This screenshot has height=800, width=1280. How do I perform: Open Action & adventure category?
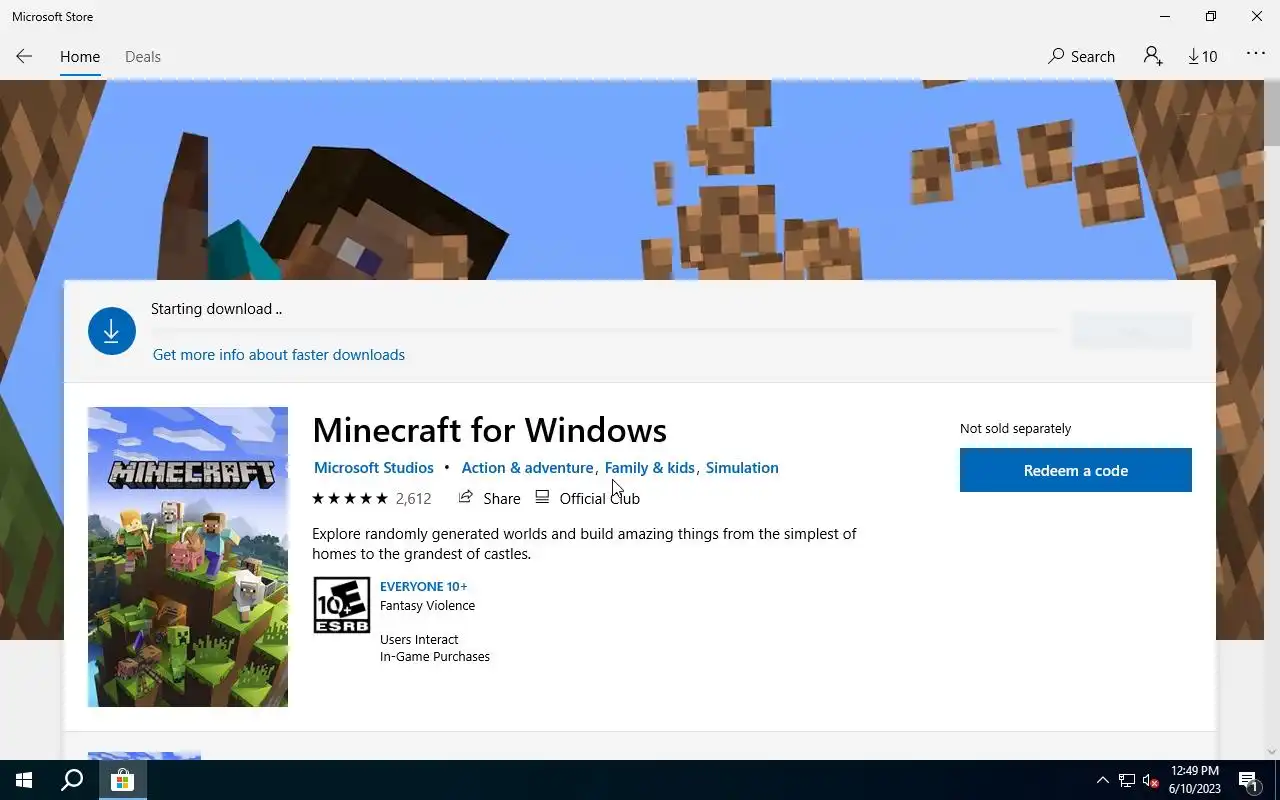tap(527, 468)
